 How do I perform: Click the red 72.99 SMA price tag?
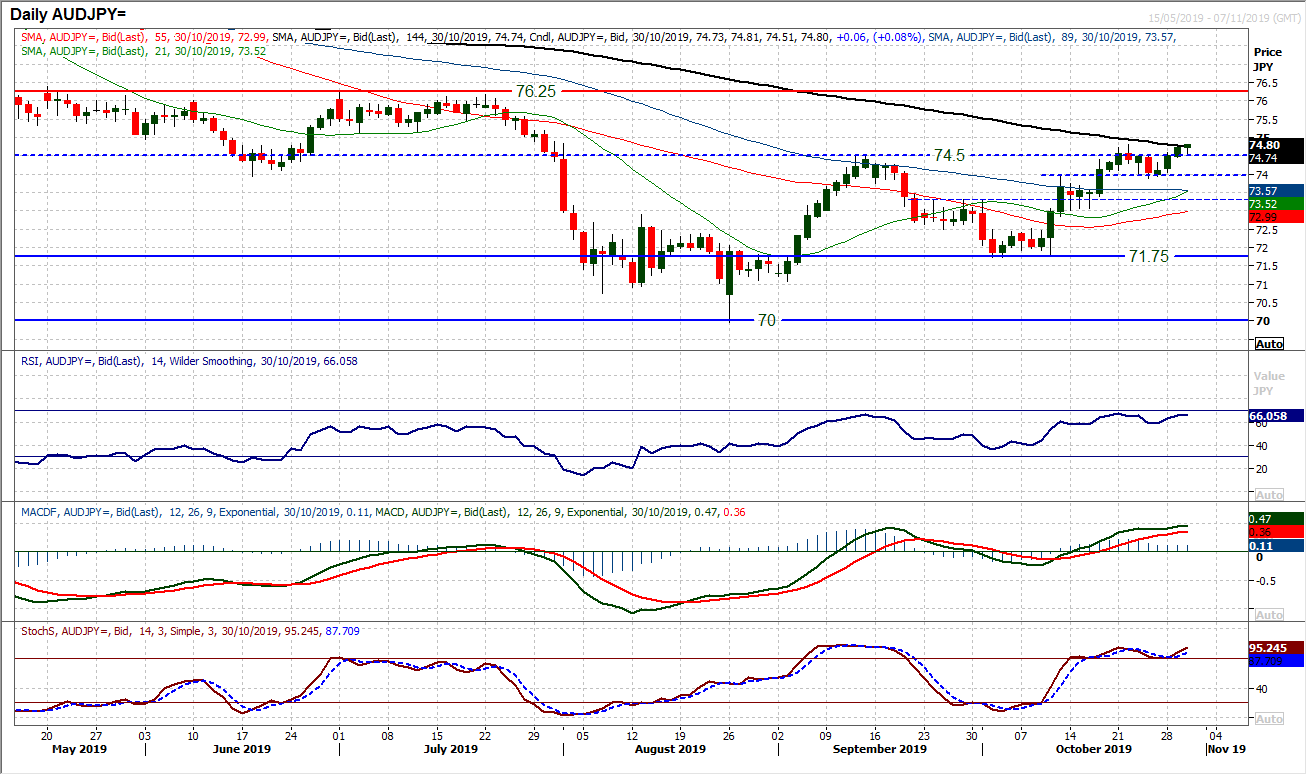click(1276, 216)
